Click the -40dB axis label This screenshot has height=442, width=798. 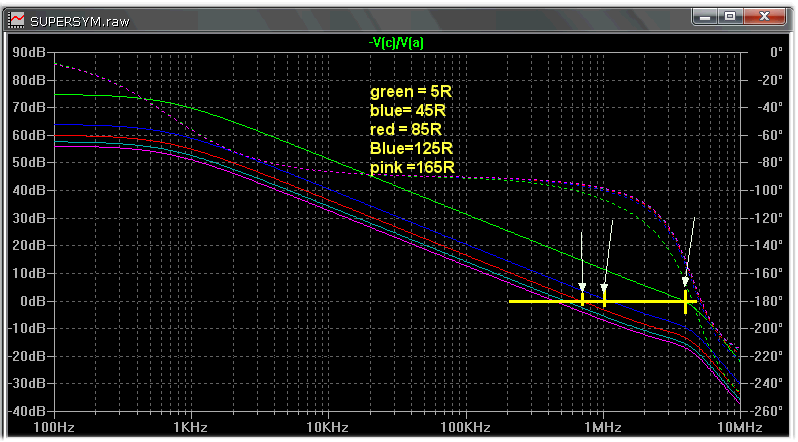26,410
